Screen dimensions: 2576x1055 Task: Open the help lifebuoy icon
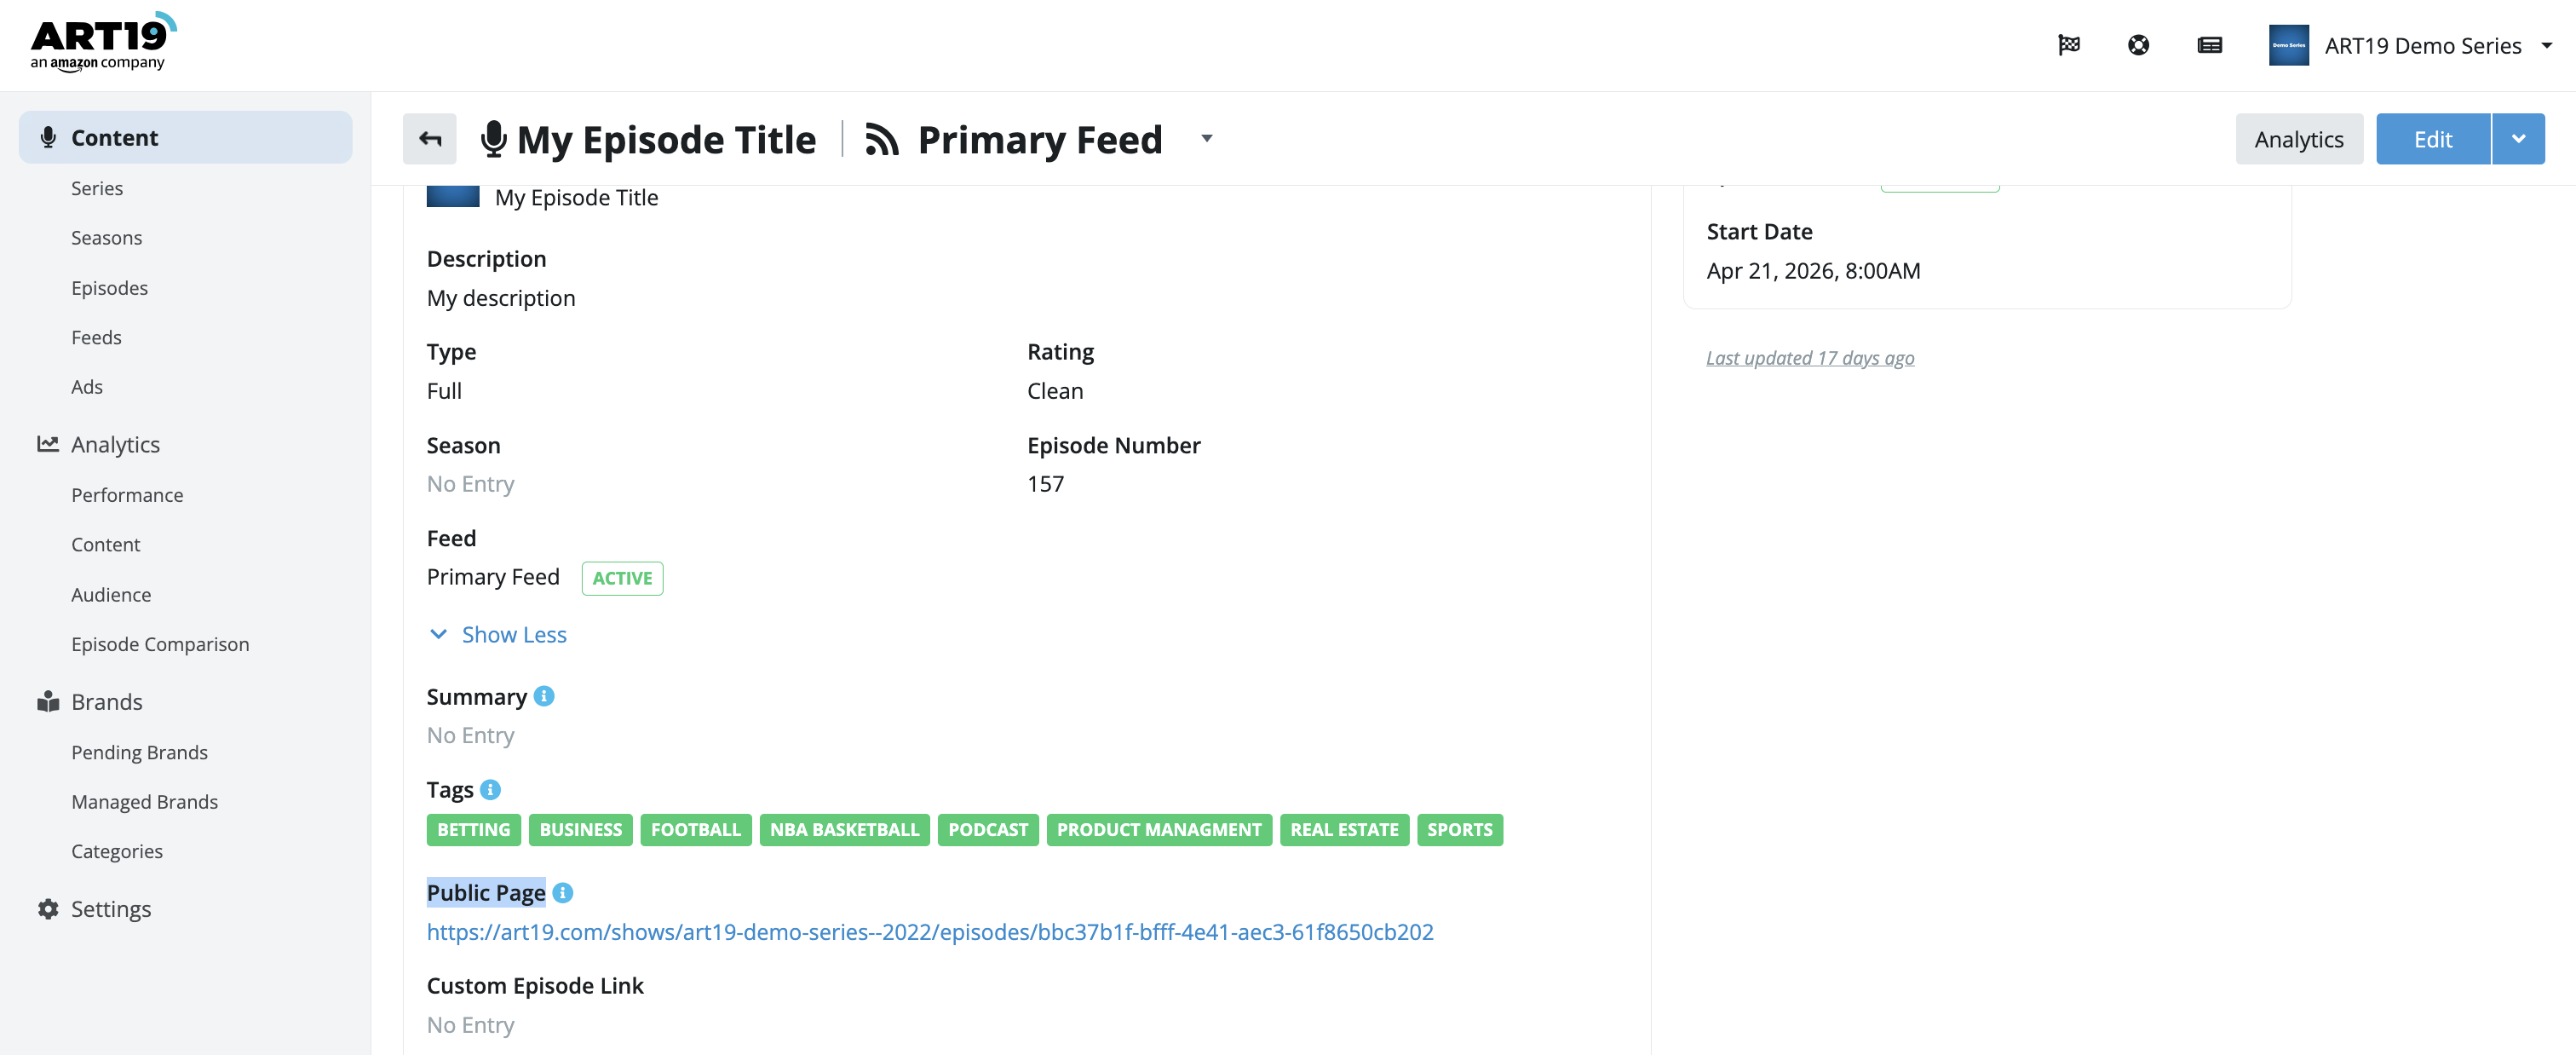2138,45
